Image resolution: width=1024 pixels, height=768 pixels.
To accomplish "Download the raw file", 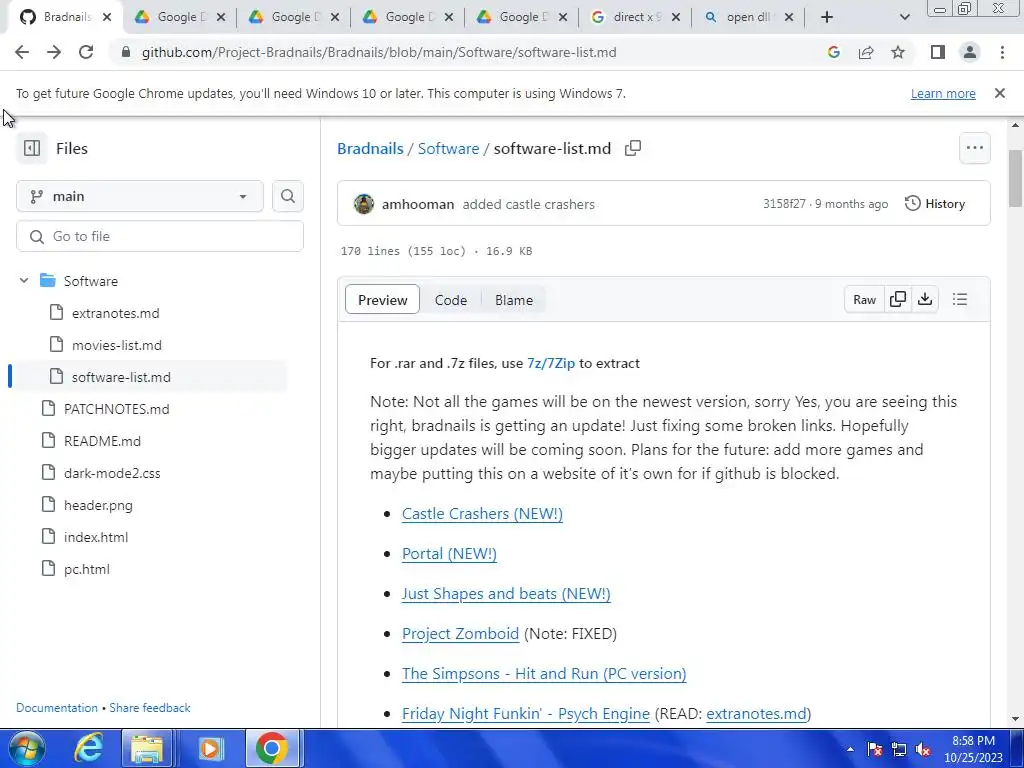I will [925, 299].
